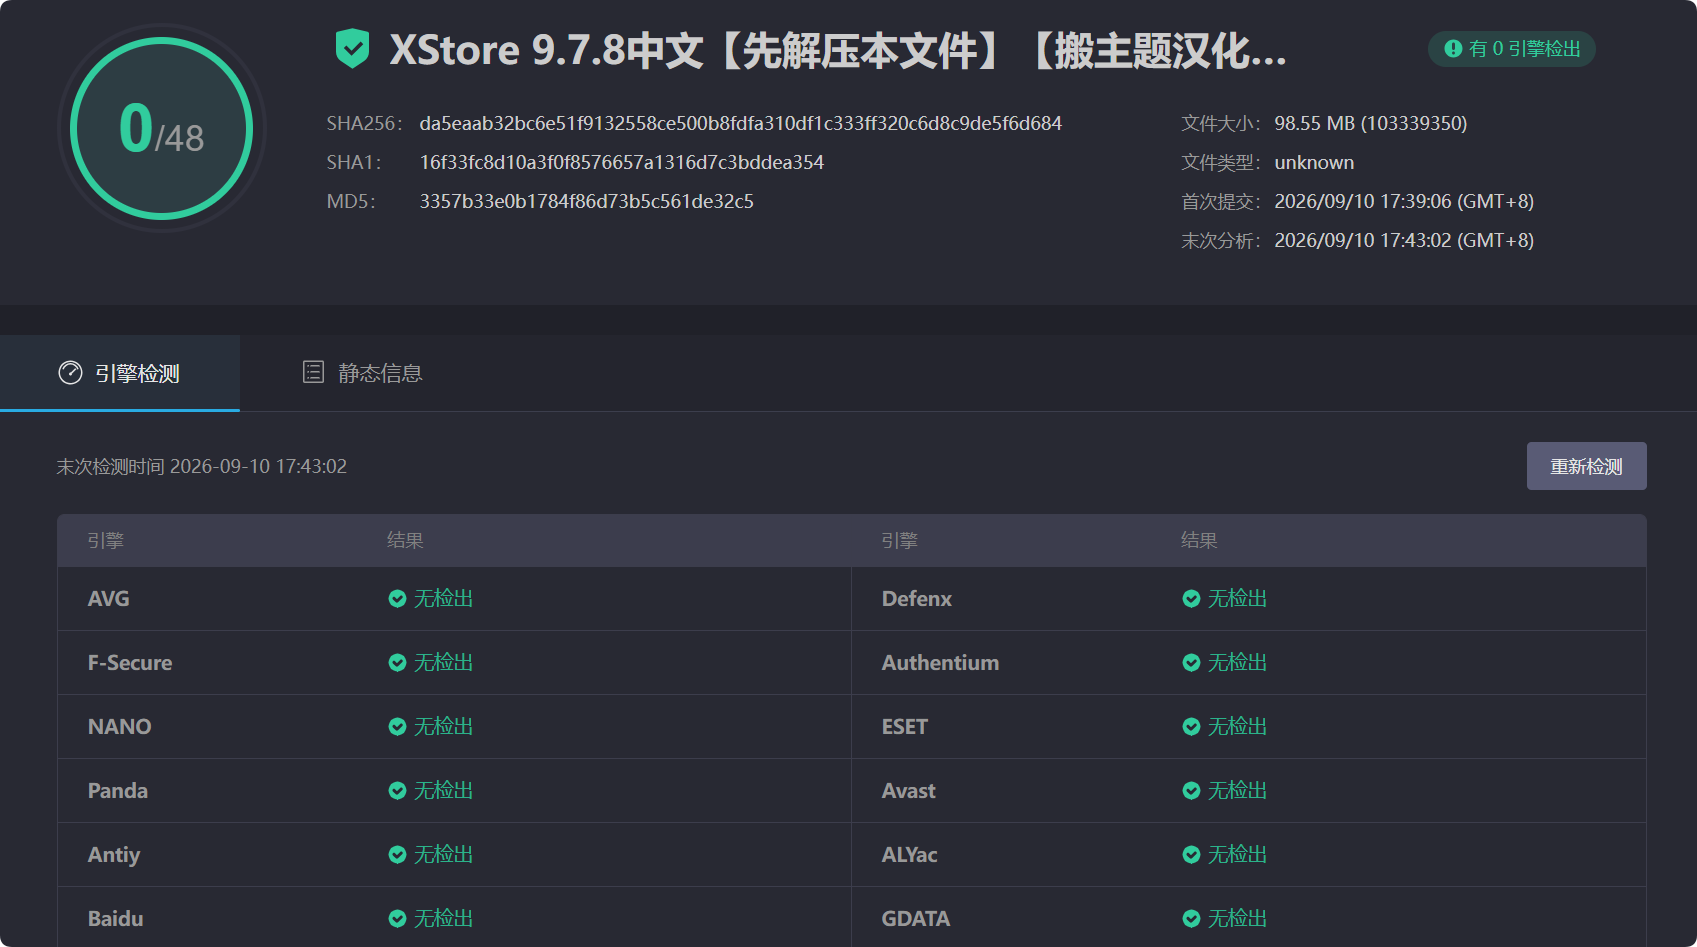Image resolution: width=1697 pixels, height=947 pixels.
Task: Click the GDATA engine name
Action: [x=915, y=919]
